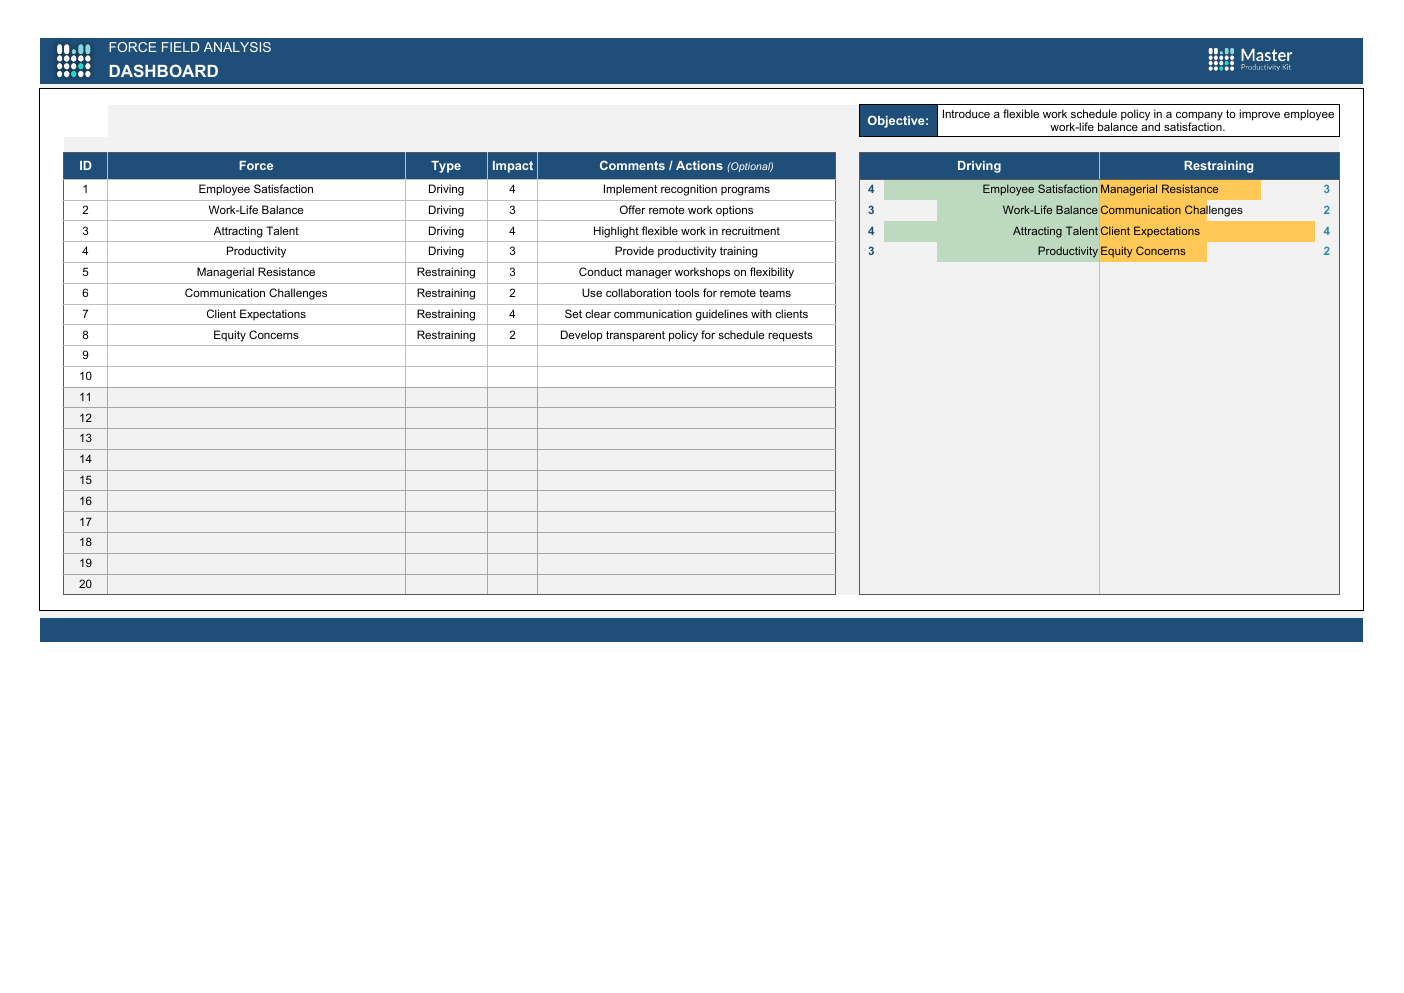
Task: Click the Employee Satisfaction cell in the Force column
Action: coord(256,189)
